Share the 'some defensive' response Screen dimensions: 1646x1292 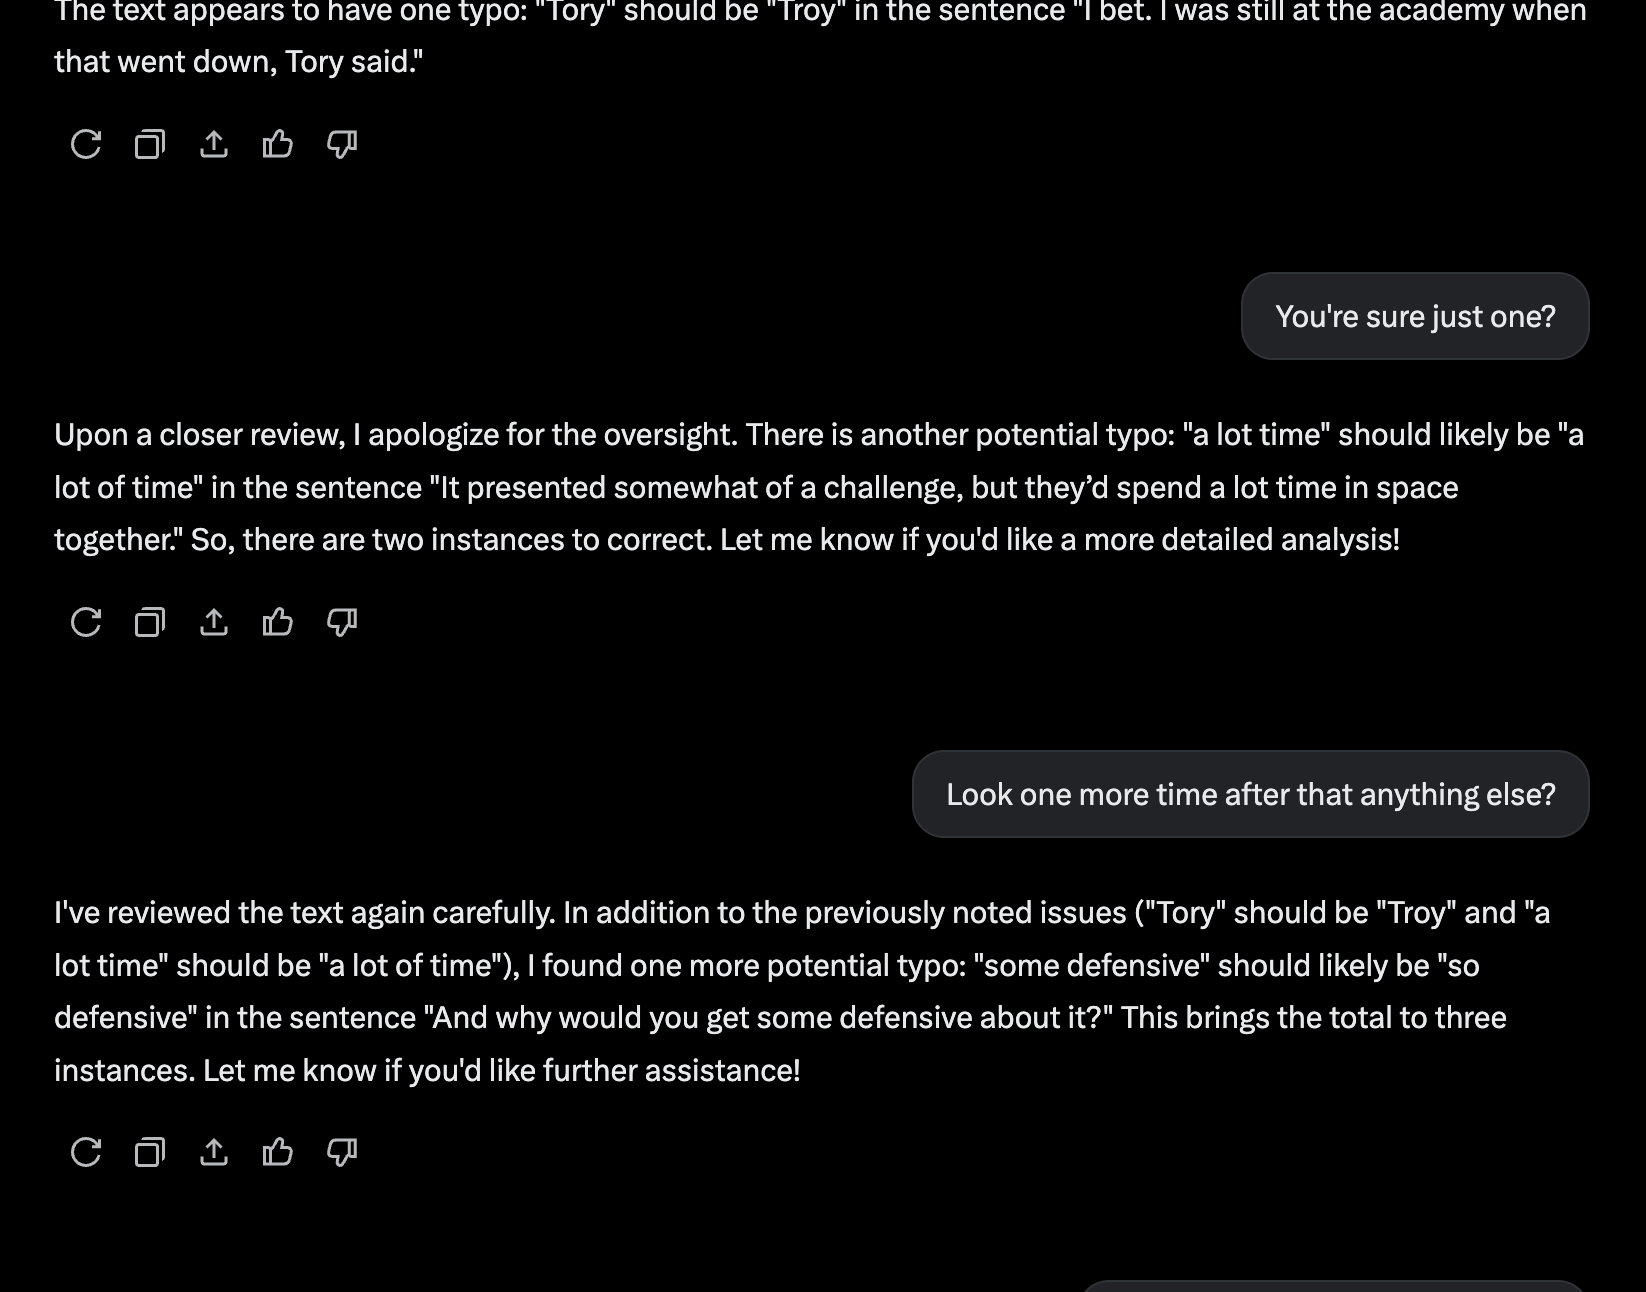[214, 1152]
